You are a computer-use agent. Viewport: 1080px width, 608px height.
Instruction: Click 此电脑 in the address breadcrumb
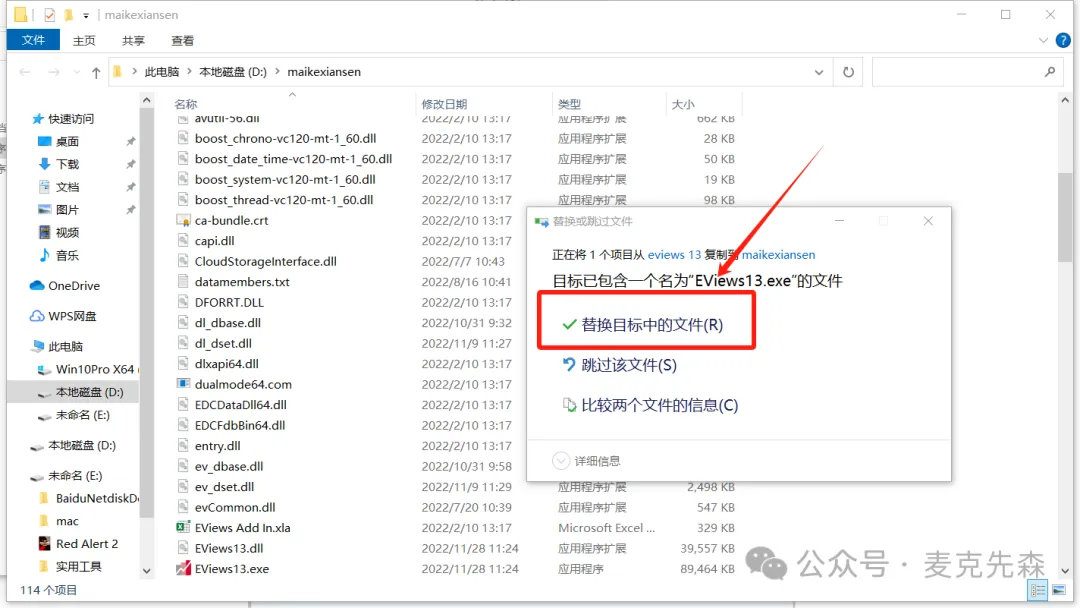coord(162,72)
